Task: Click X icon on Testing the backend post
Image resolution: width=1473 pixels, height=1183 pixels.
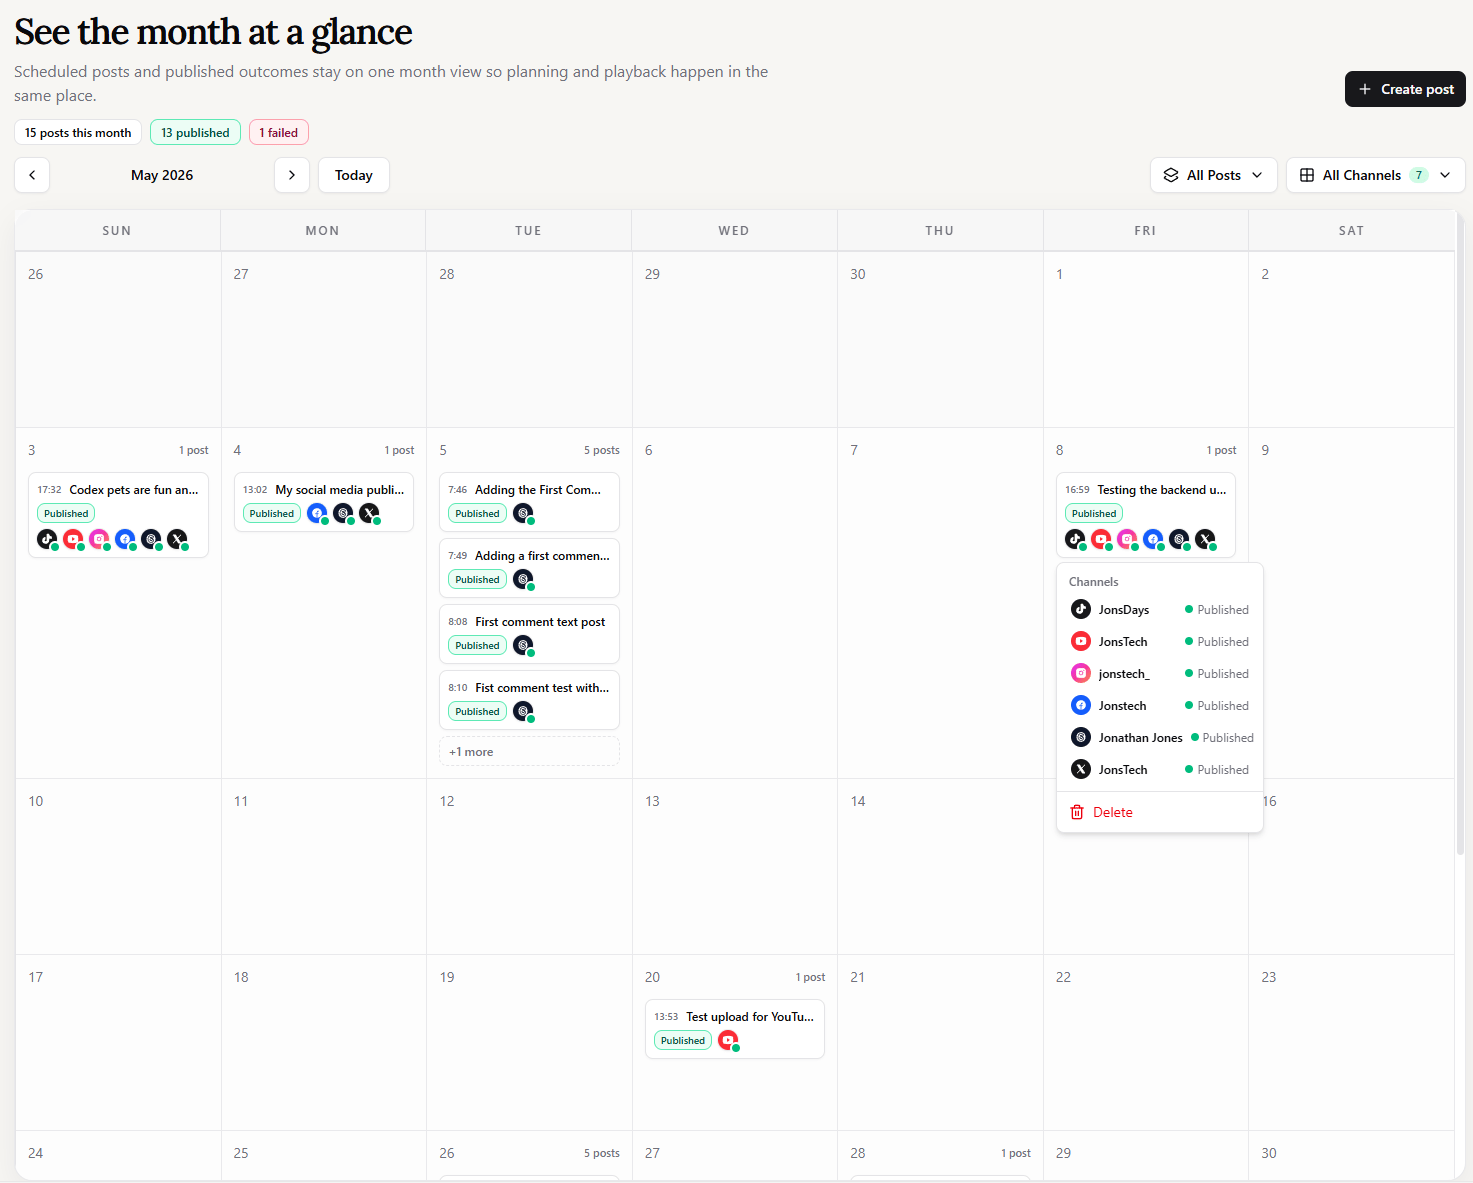Action: [1205, 539]
